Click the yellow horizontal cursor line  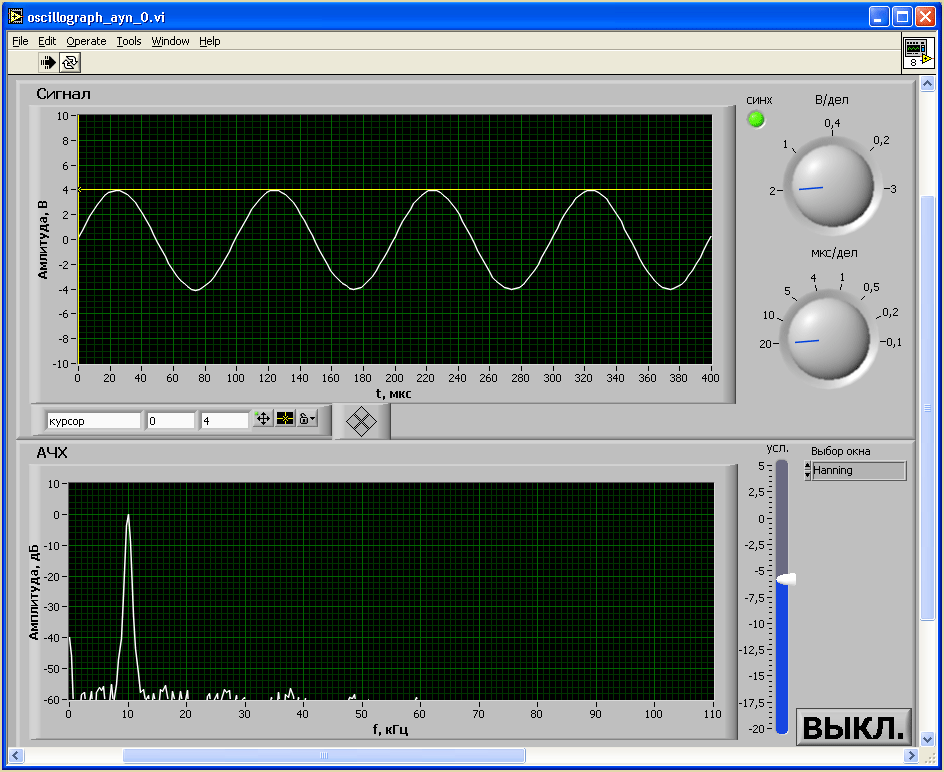(395, 189)
